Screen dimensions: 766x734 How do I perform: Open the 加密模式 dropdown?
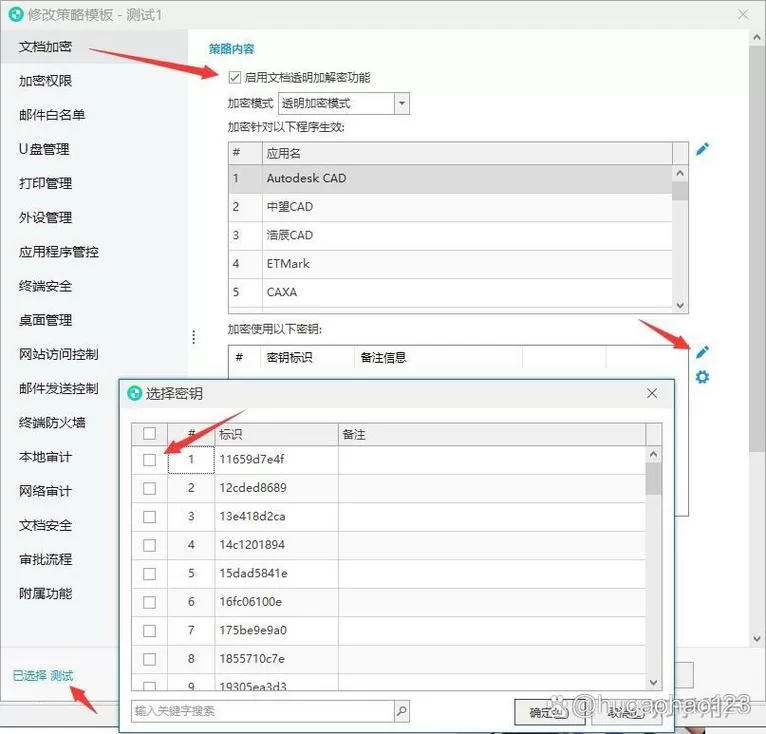402,104
